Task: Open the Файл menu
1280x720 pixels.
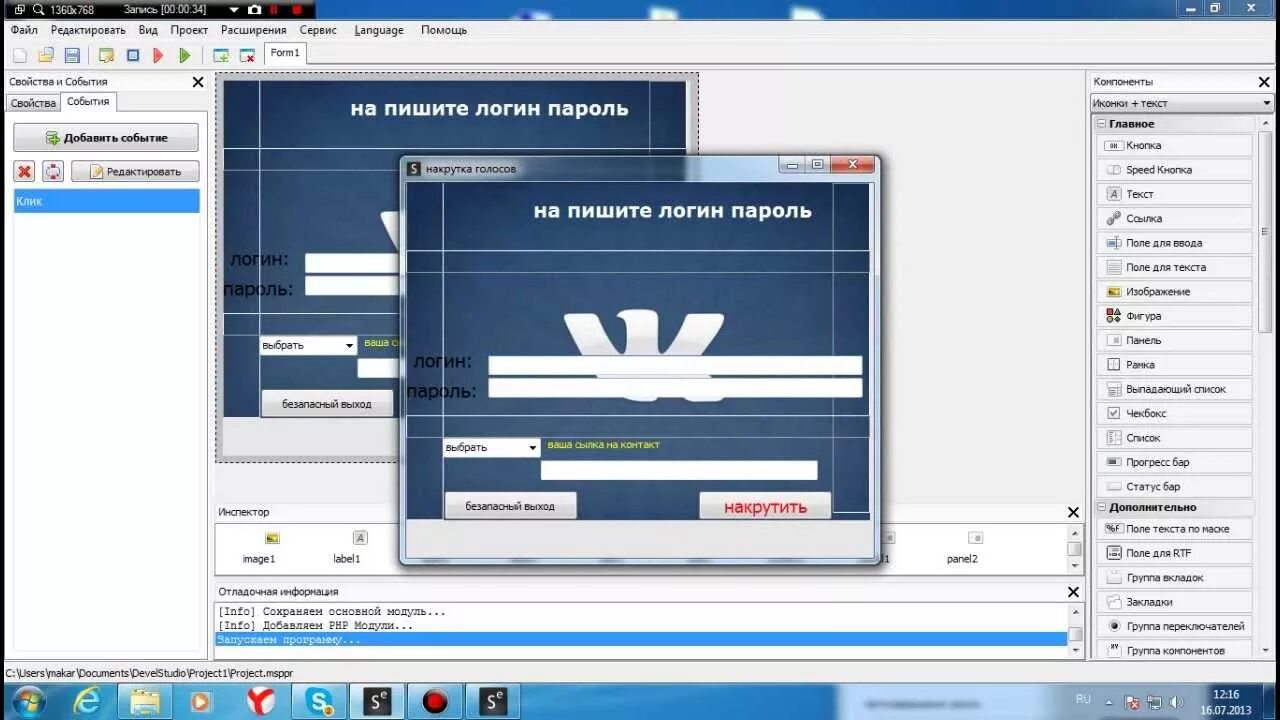Action: (x=24, y=30)
